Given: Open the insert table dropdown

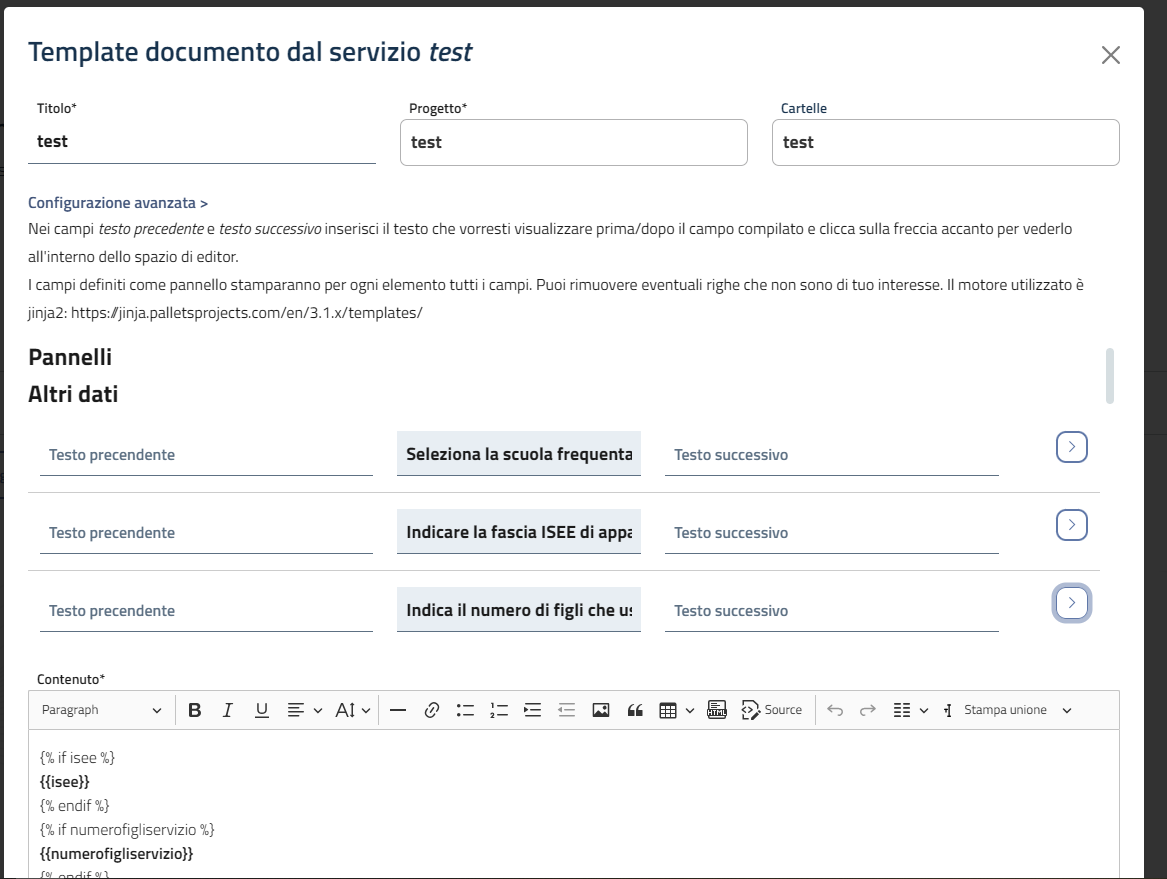Looking at the screenshot, I should tap(677, 710).
